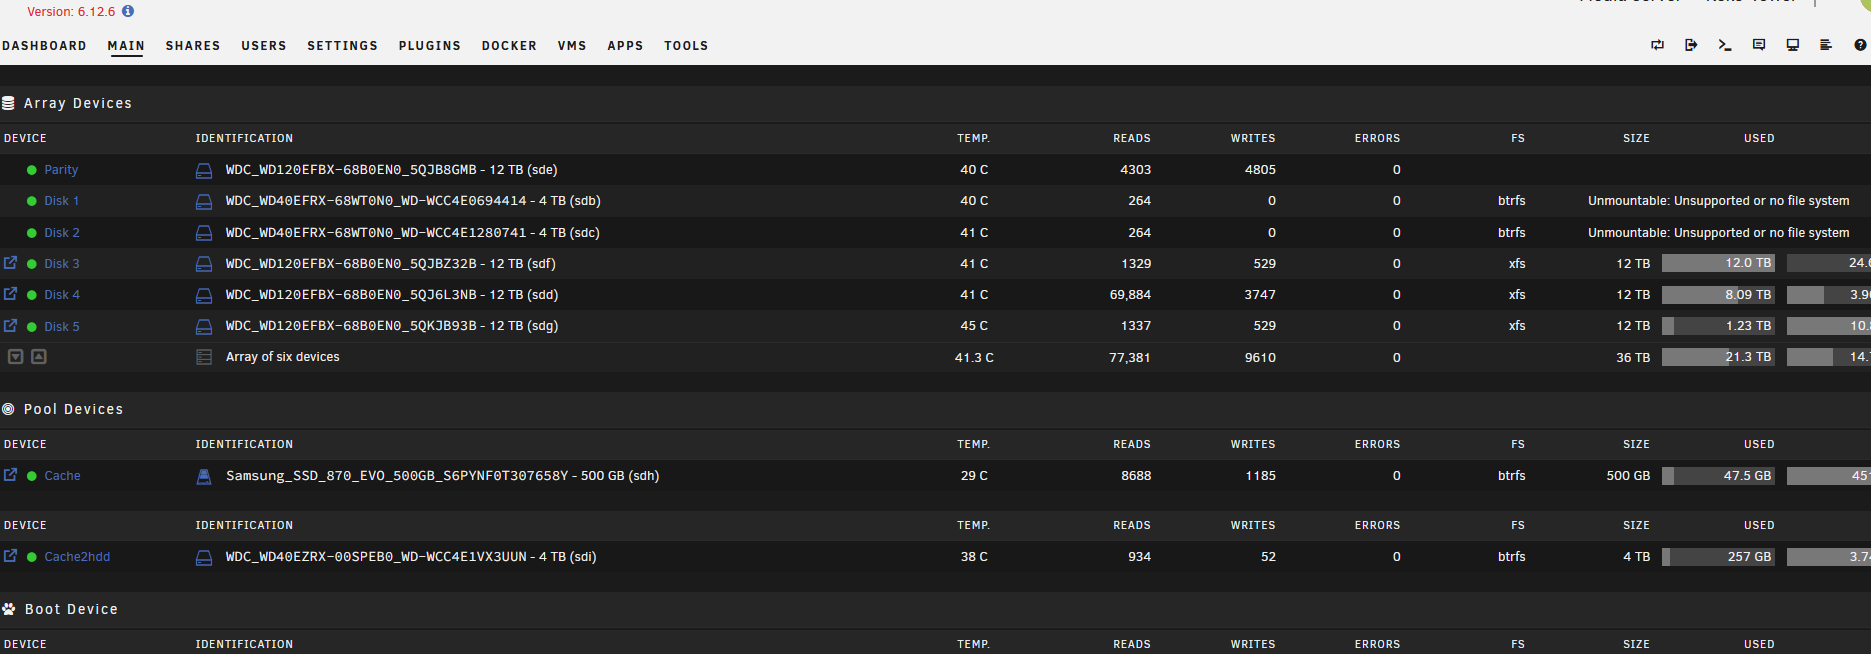Open the system log lines icon
1871x654 pixels.
pos(1826,45)
